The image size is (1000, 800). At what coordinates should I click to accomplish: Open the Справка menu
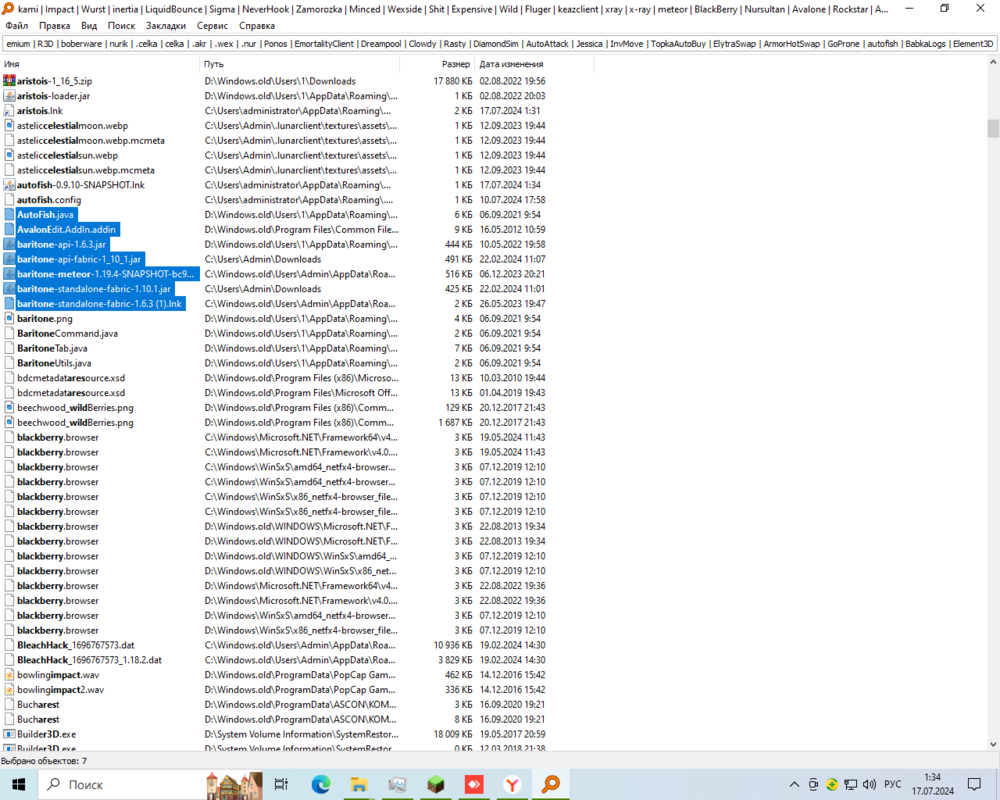click(x=256, y=26)
